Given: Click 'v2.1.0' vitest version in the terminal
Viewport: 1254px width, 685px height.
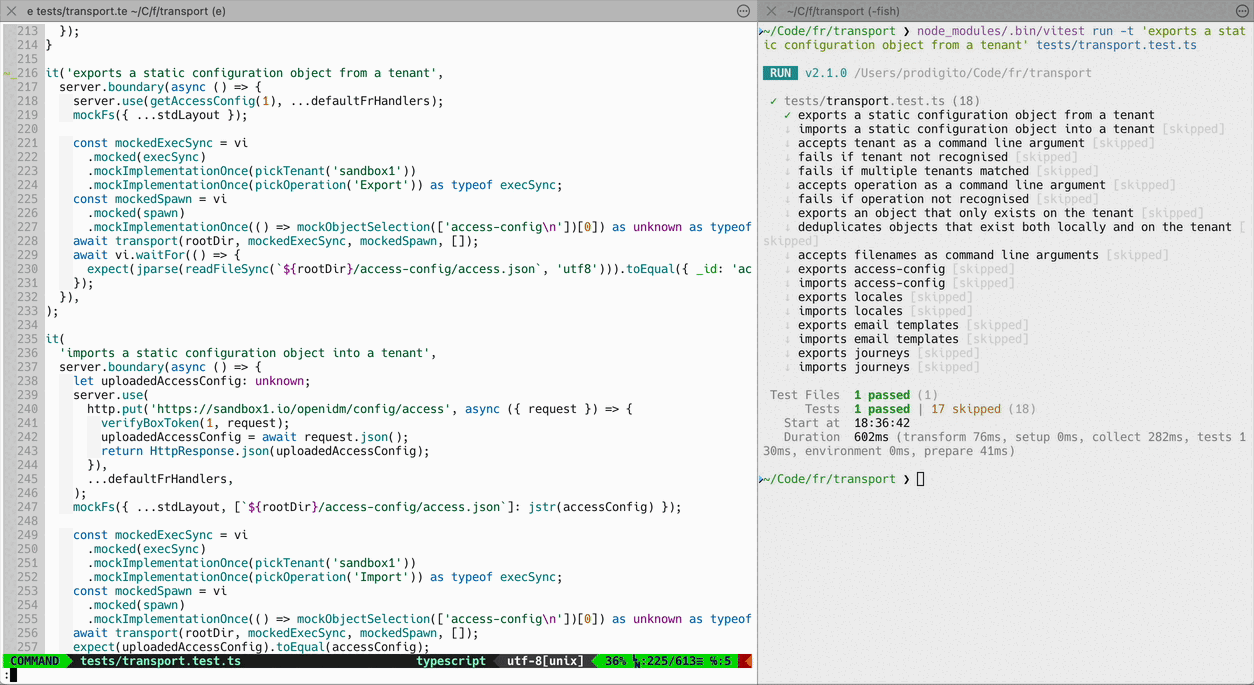Looking at the screenshot, I should click(x=826, y=73).
